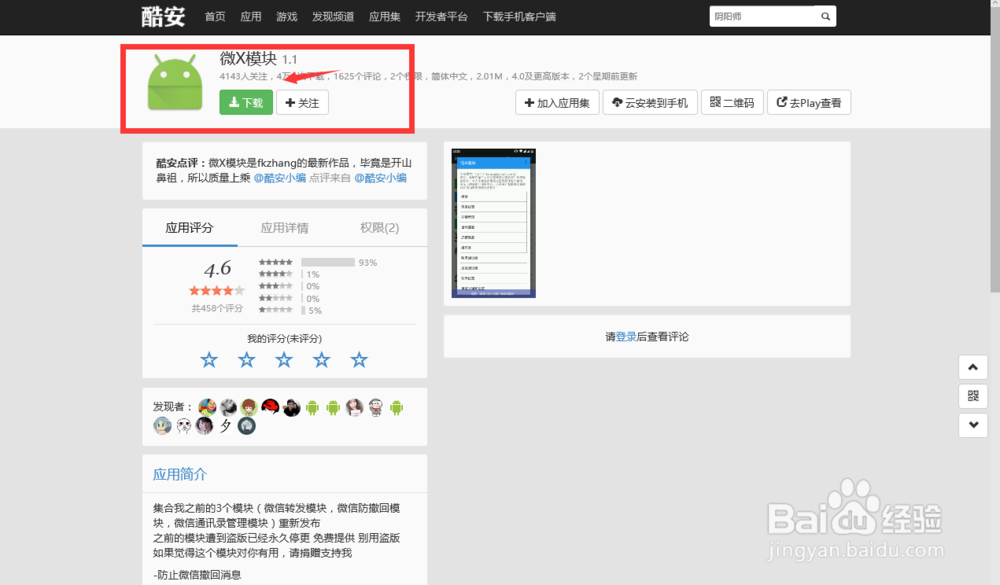Click the scroll-to-top arrow button
The height and width of the screenshot is (585, 1000).
point(973,367)
